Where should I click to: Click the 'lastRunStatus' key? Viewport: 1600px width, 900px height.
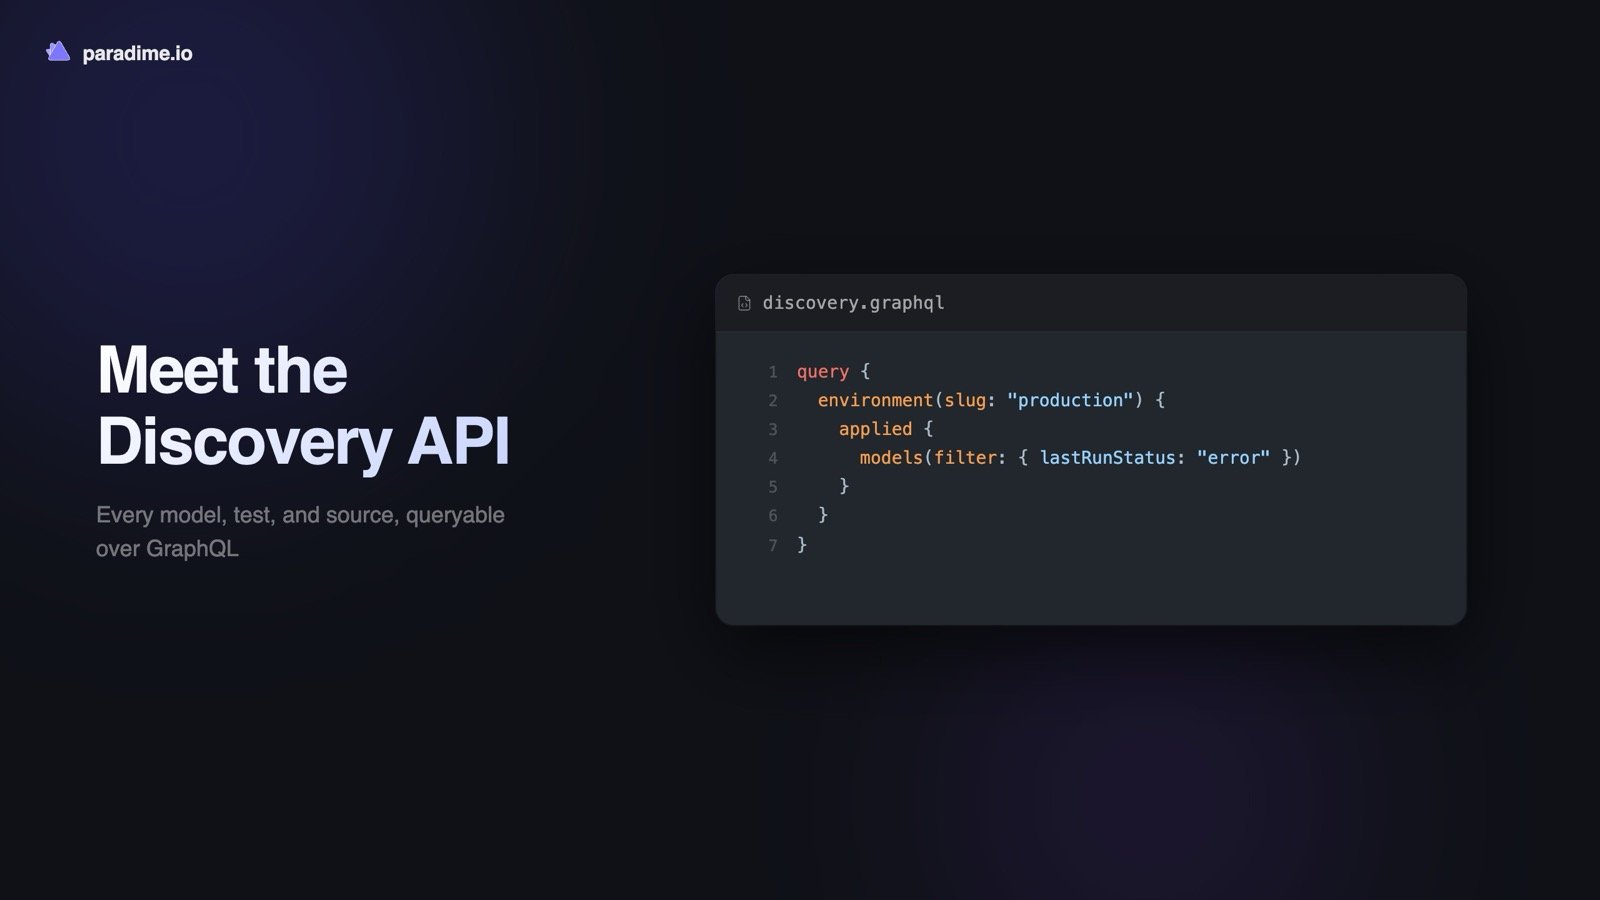1107,458
